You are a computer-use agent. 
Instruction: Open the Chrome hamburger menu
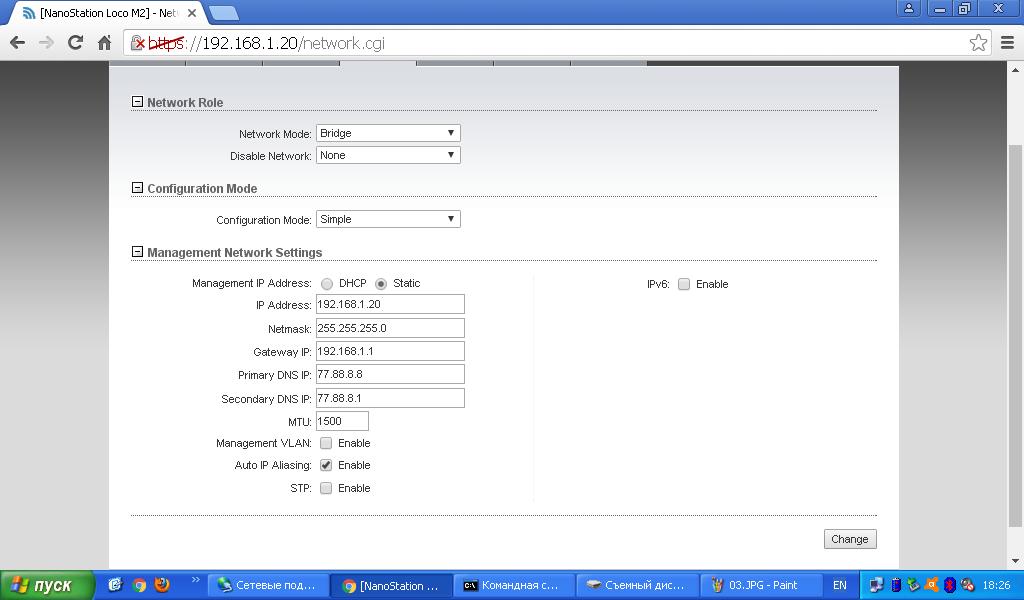[x=1008, y=43]
